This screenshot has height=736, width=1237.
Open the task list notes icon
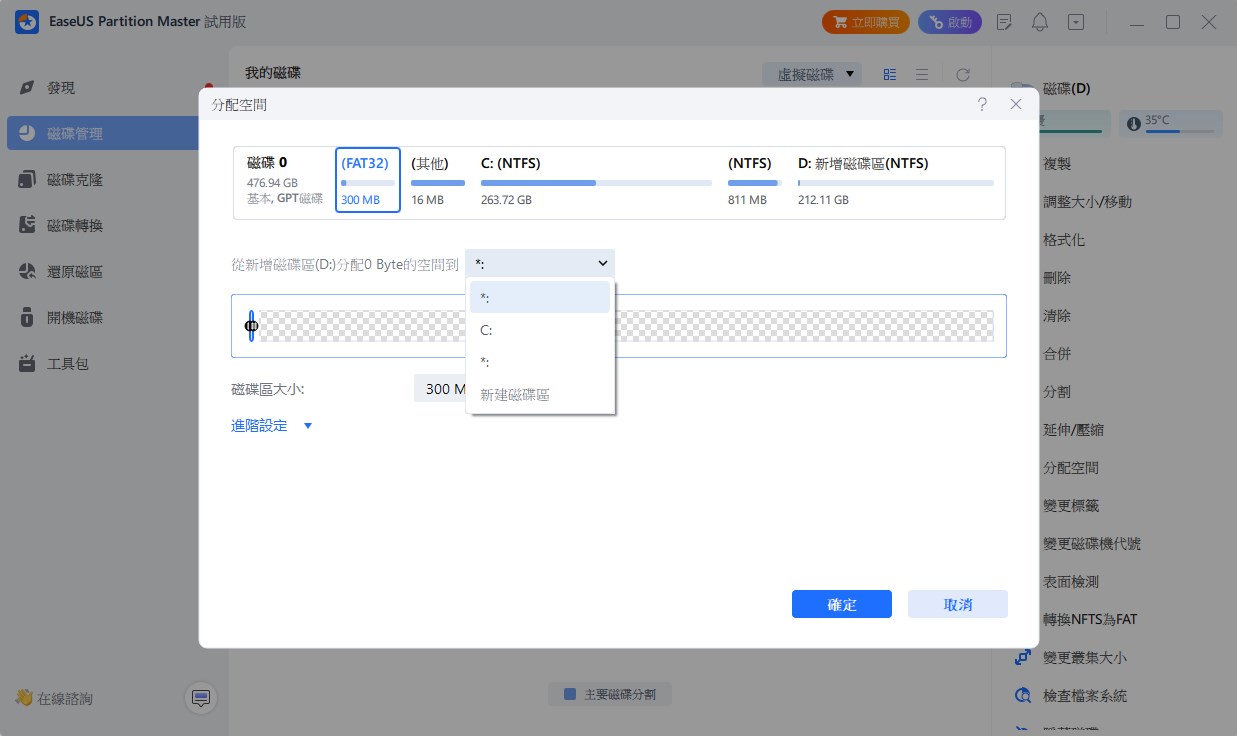pyautogui.click(x=1005, y=22)
